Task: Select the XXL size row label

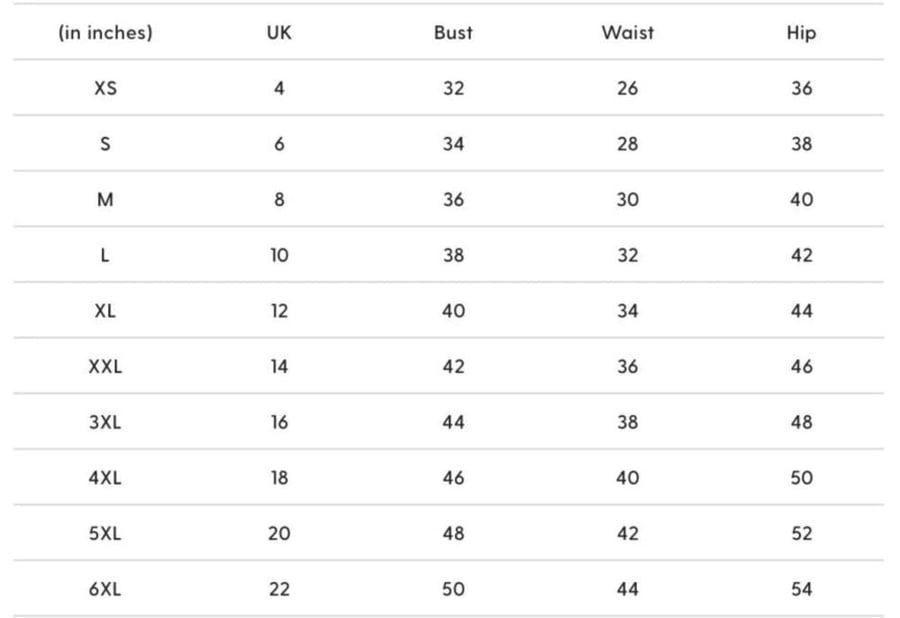Action: 105,367
